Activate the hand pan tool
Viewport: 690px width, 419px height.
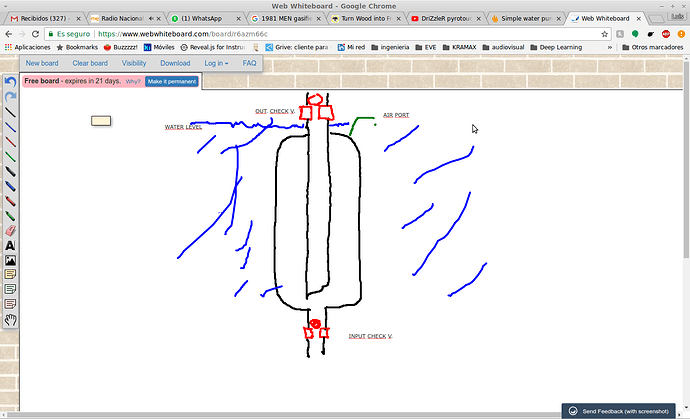[x=11, y=320]
